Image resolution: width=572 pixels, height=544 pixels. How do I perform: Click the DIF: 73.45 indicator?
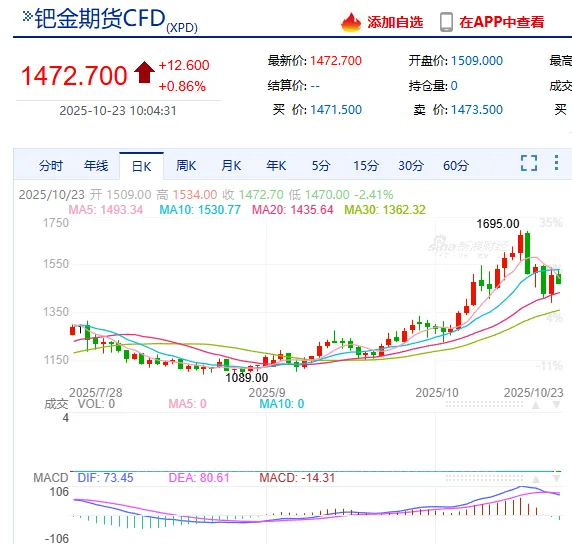(x=105, y=478)
